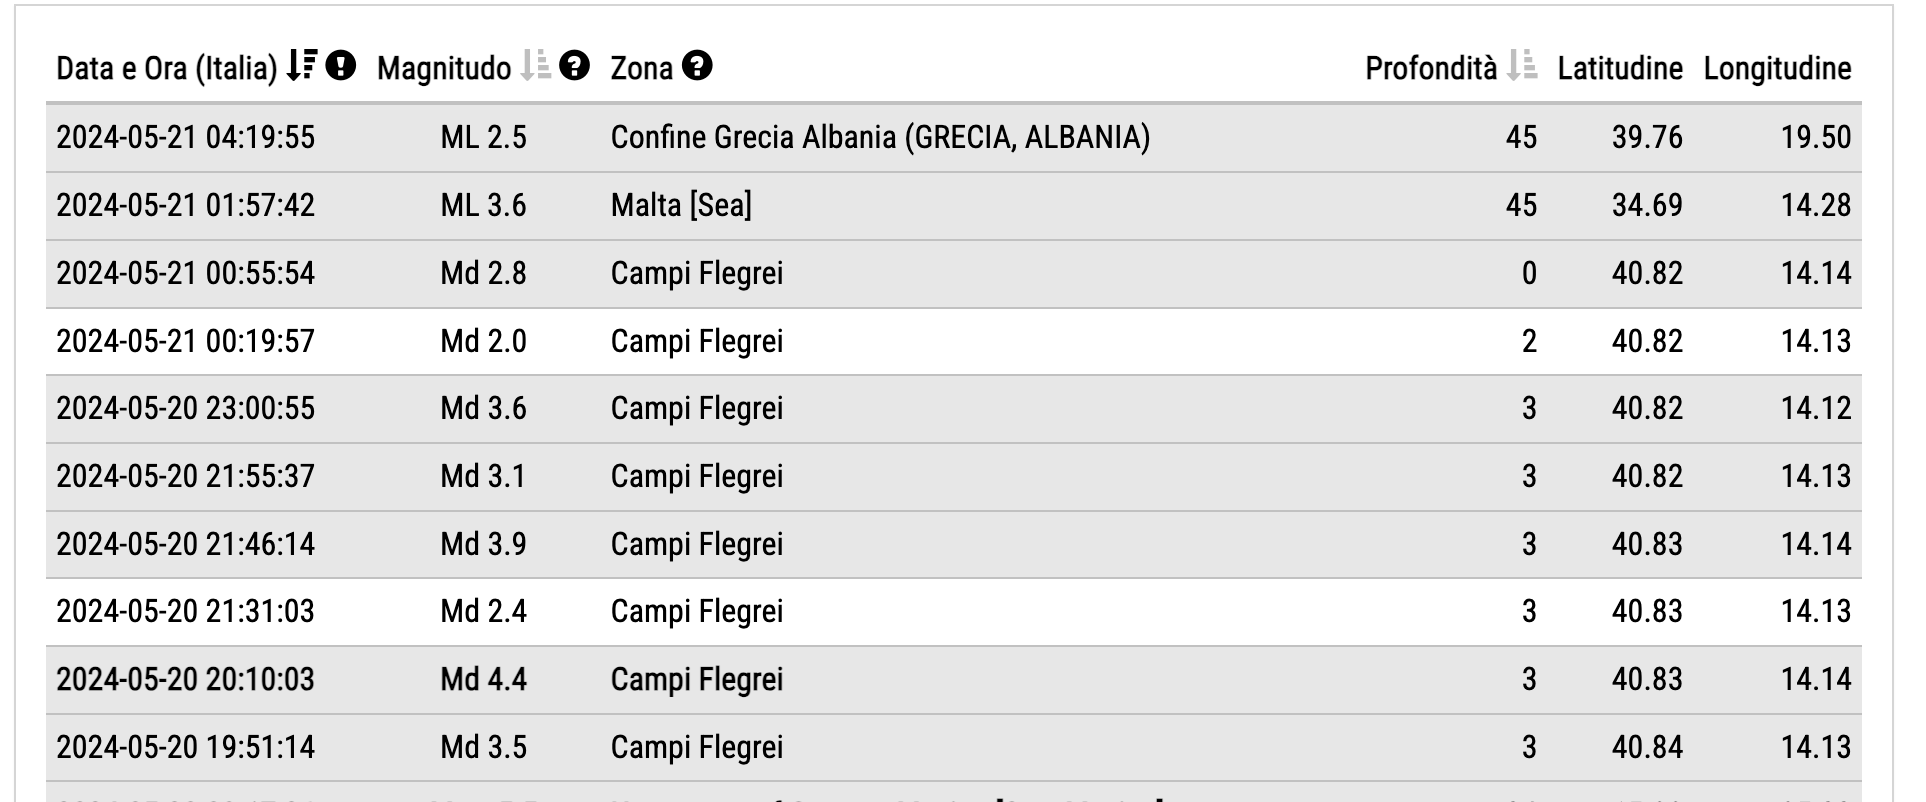Screen dimensions: 1926x802
Task: Click the Zona column header label
Action: tap(641, 68)
